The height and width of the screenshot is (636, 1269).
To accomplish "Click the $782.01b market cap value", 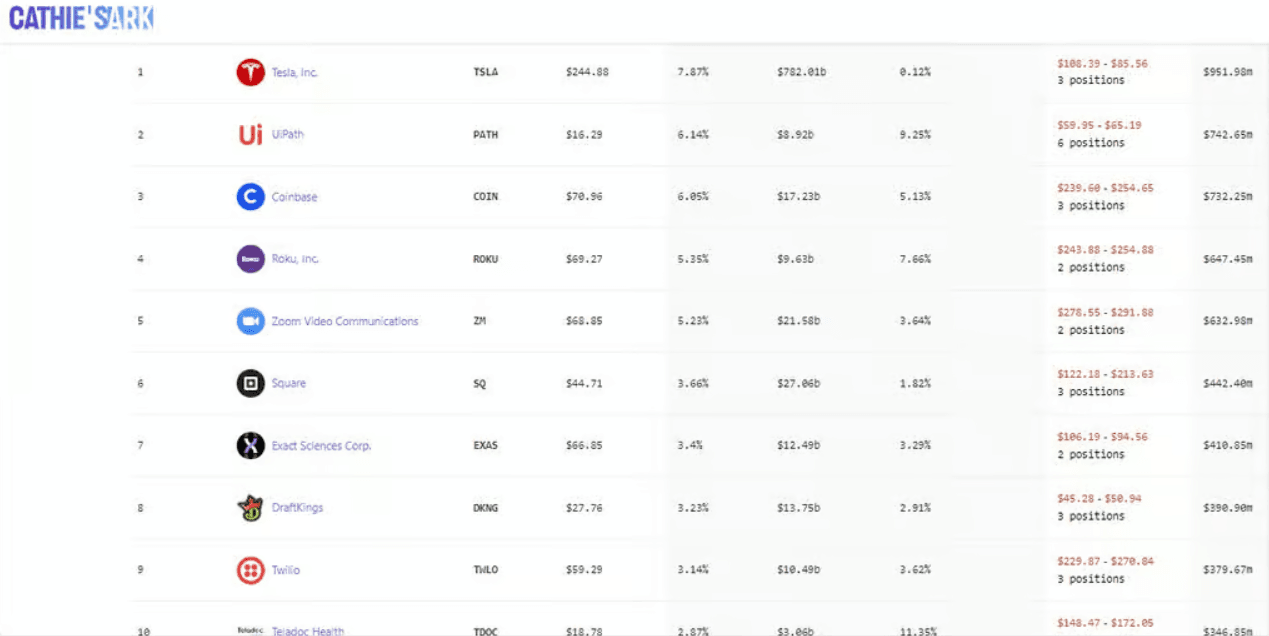I will tap(801, 72).
